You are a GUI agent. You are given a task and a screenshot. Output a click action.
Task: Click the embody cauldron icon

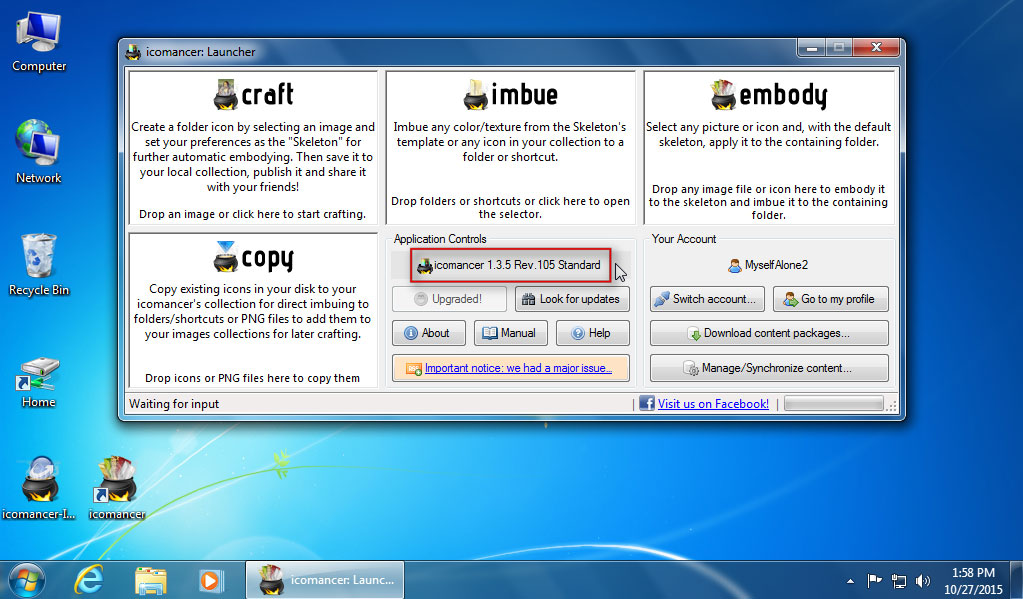click(723, 95)
